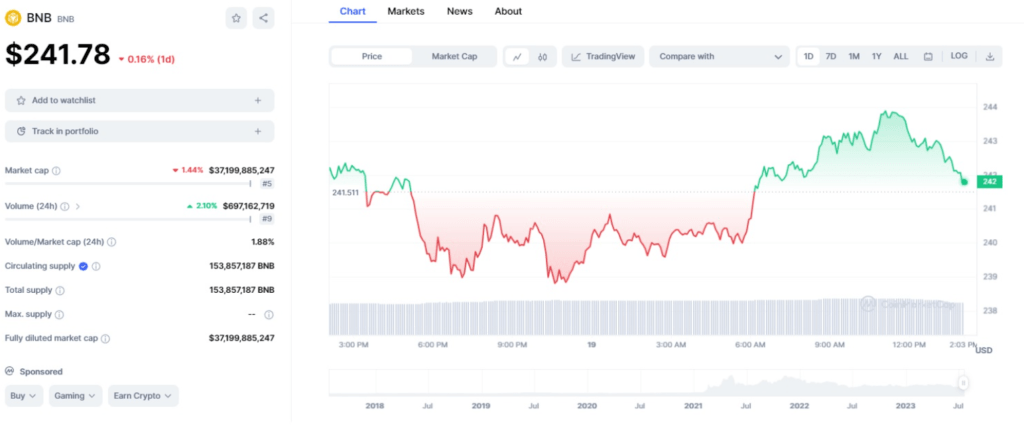This screenshot has height=428, width=1024.
Task: Expand the Buy dropdown
Action: pos(25,396)
